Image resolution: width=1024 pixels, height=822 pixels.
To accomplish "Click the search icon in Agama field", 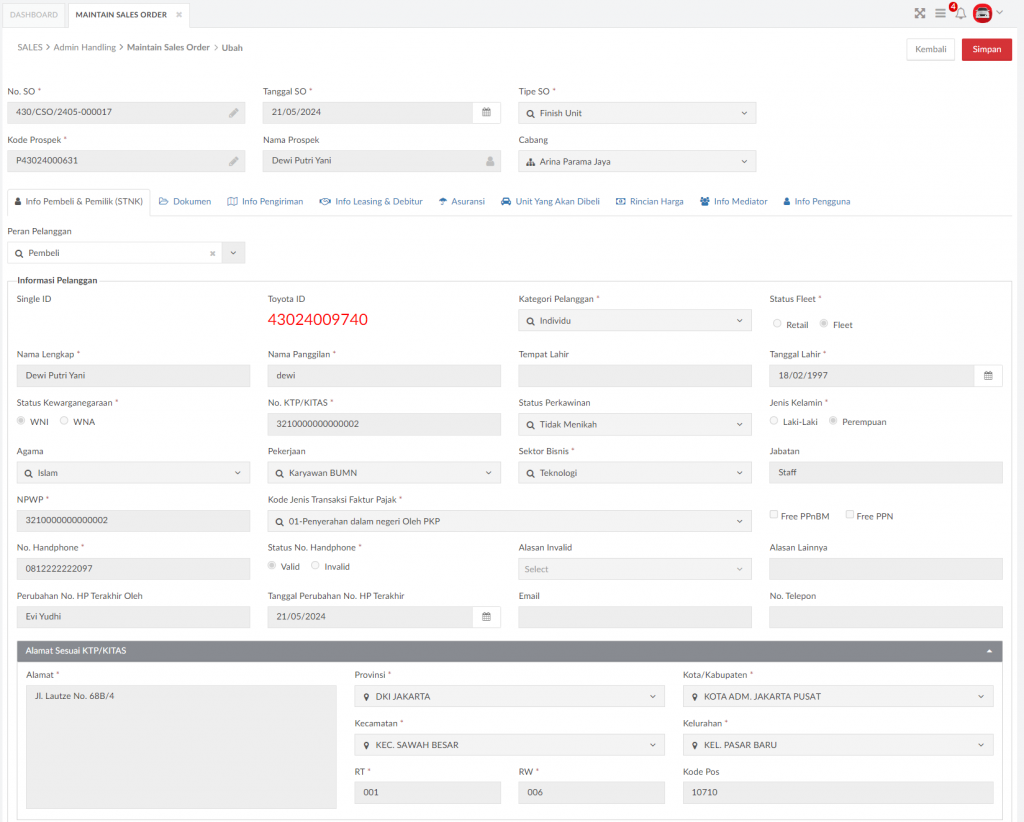I will [x=28, y=473].
